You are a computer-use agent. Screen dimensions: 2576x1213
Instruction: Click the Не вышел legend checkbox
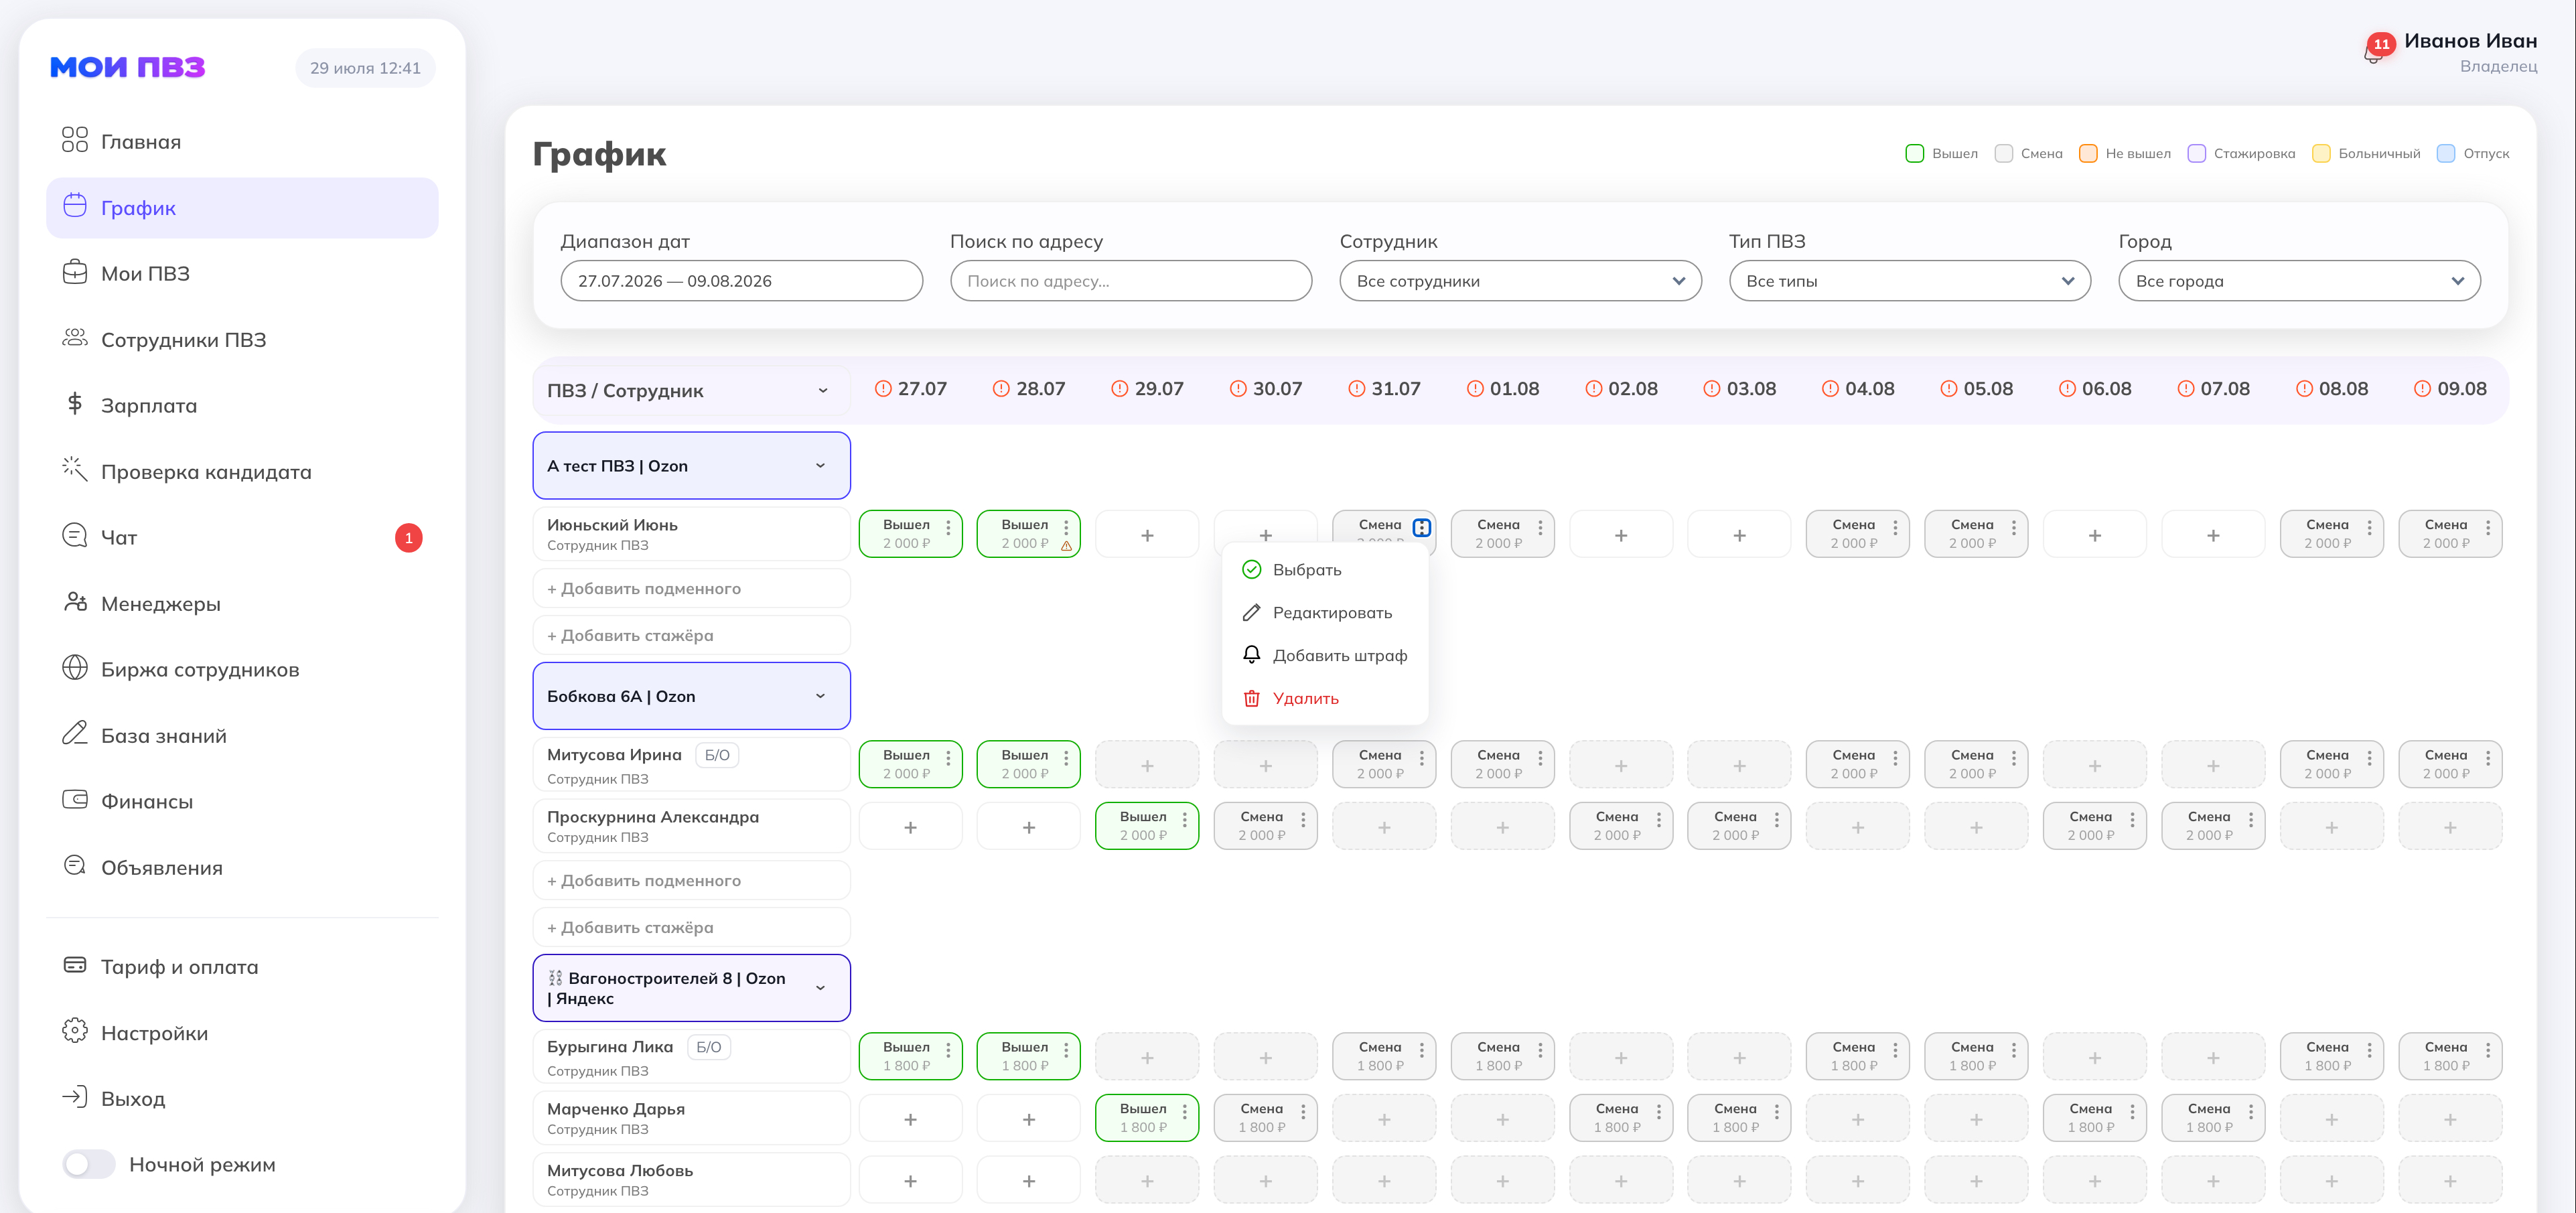click(2088, 154)
